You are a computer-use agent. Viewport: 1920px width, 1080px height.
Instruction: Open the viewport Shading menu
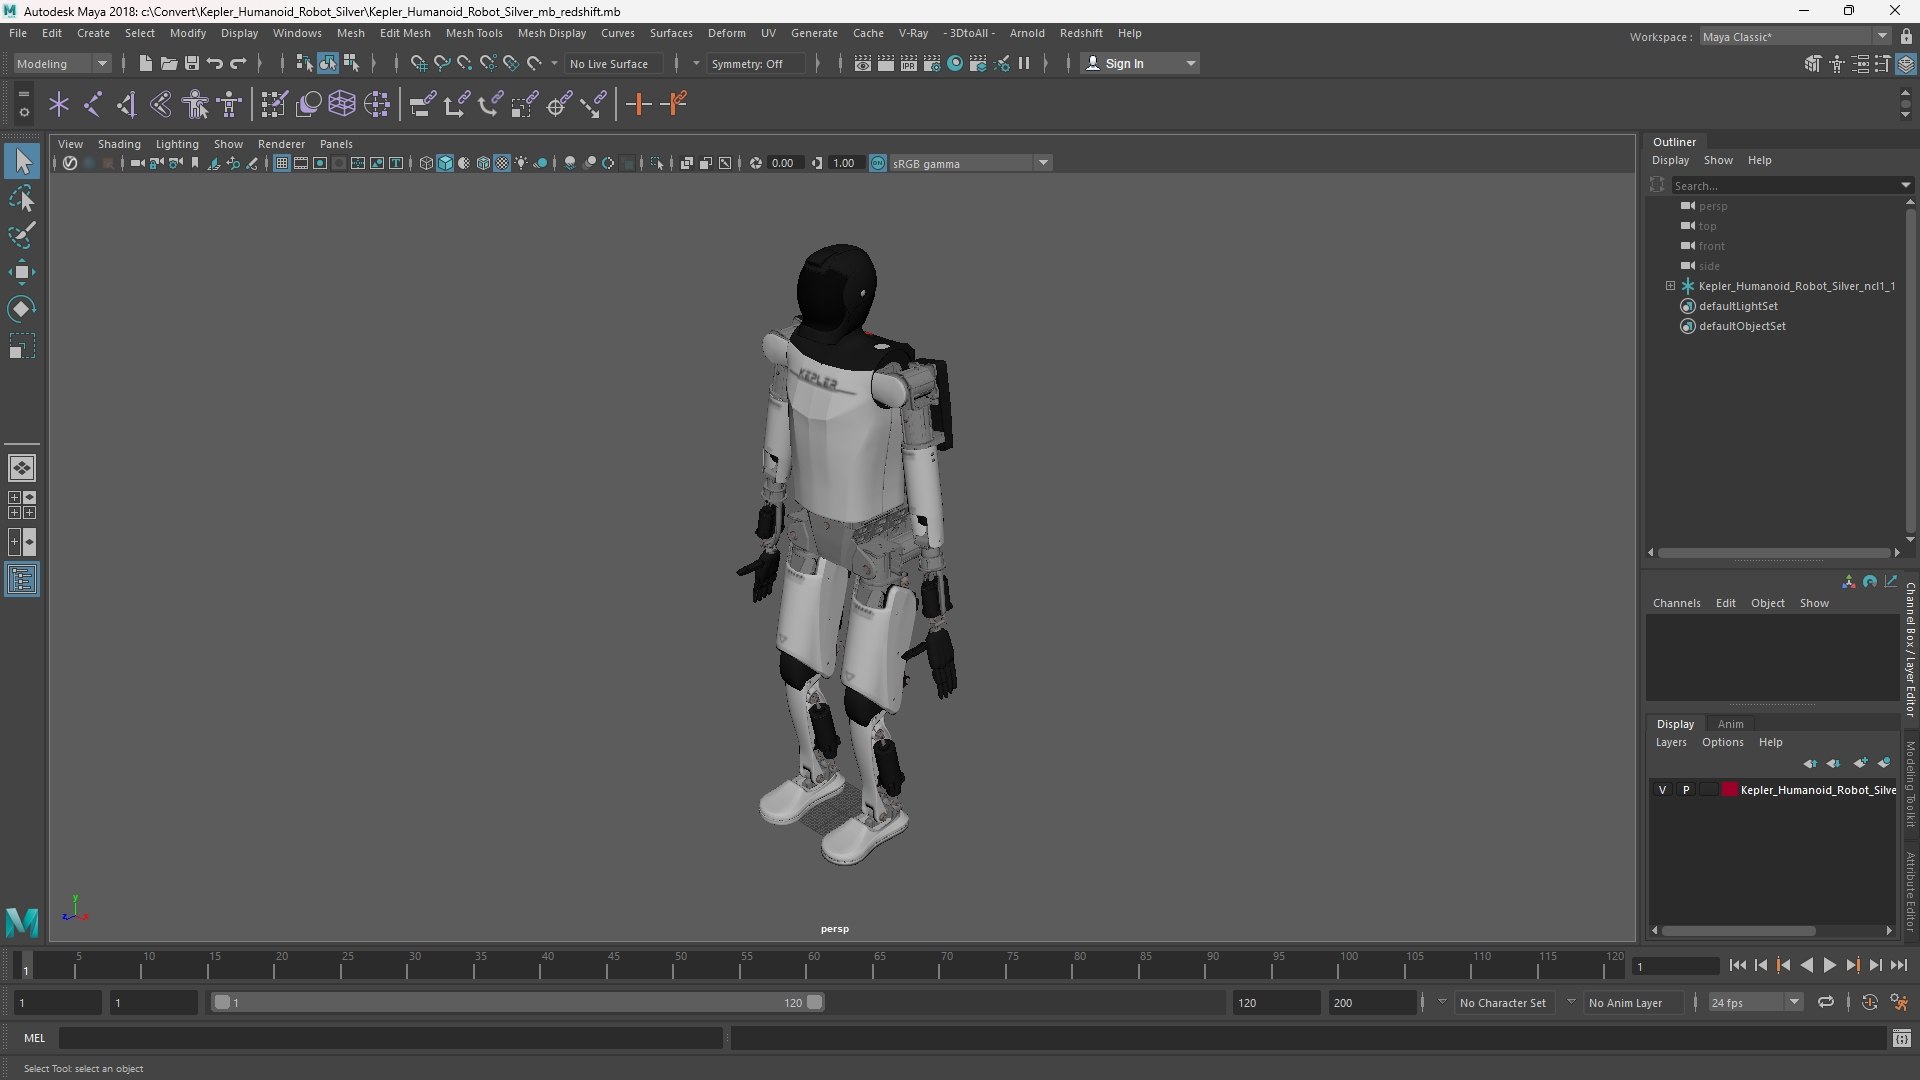[x=119, y=144]
